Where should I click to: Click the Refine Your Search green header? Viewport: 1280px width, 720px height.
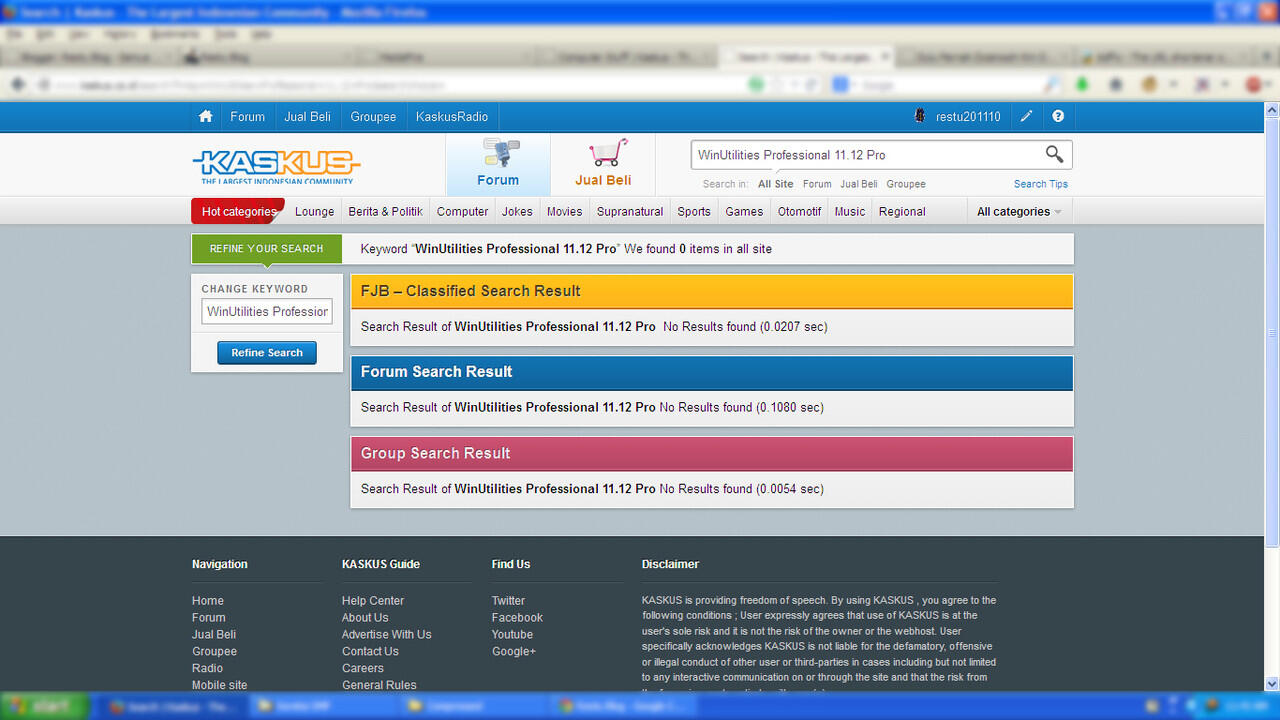[x=266, y=249]
